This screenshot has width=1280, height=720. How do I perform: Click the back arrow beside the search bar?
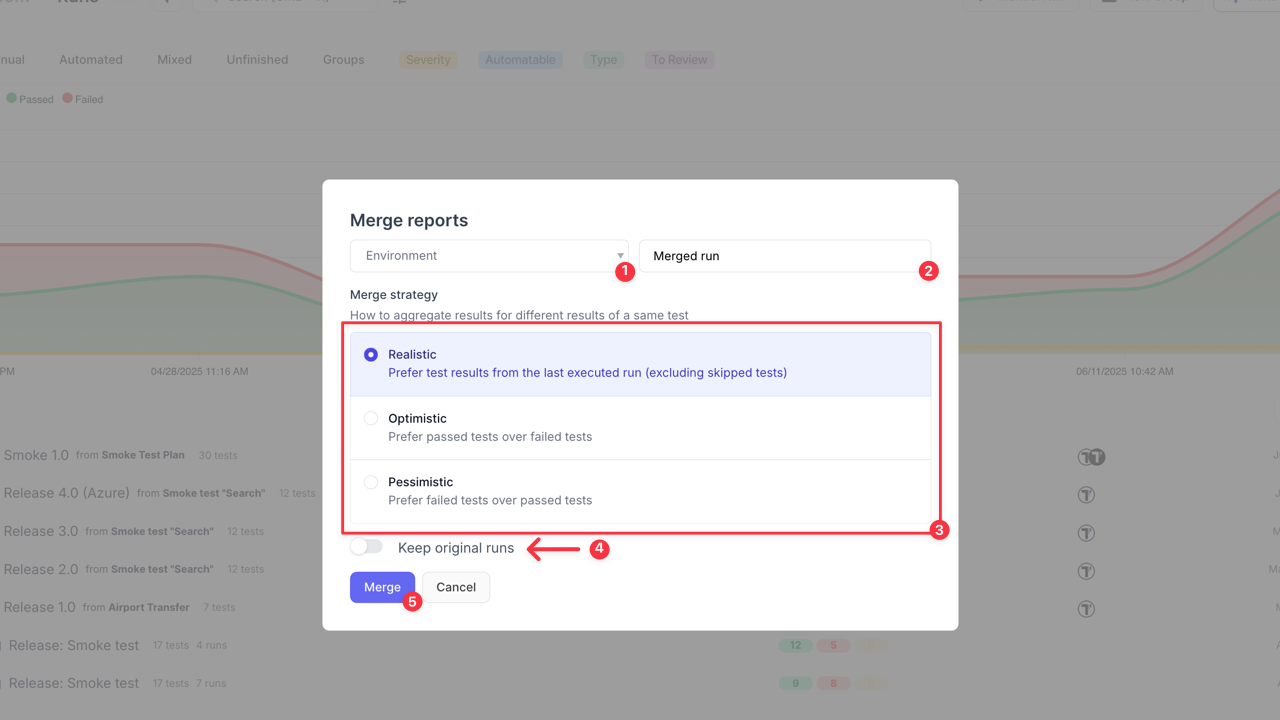166,3
